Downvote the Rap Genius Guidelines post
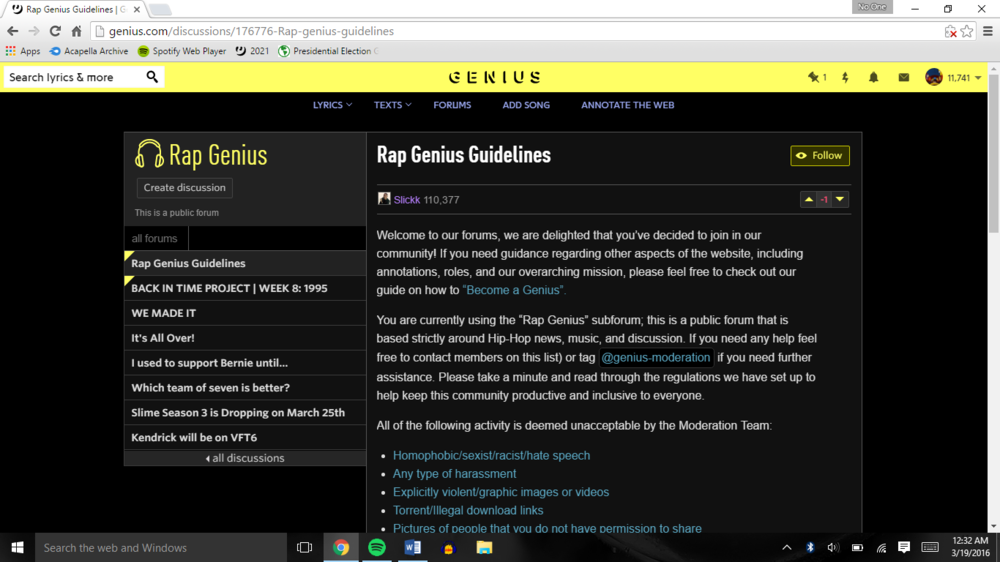Viewport: 1000px width, 562px height. pyautogui.click(x=840, y=200)
